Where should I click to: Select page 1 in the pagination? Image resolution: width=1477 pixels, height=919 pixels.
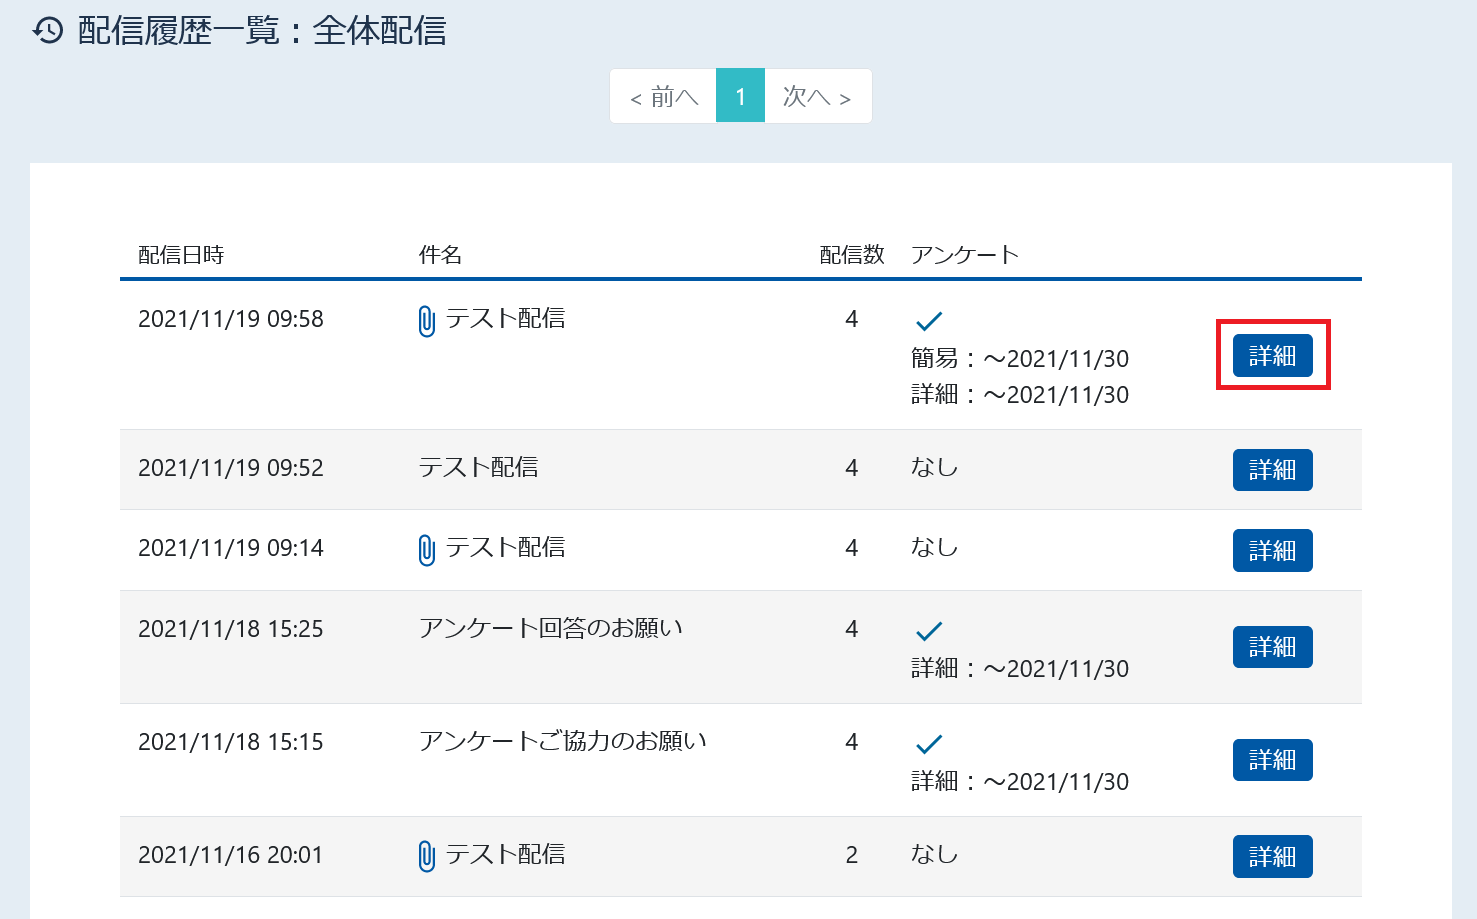pyautogui.click(x=740, y=96)
